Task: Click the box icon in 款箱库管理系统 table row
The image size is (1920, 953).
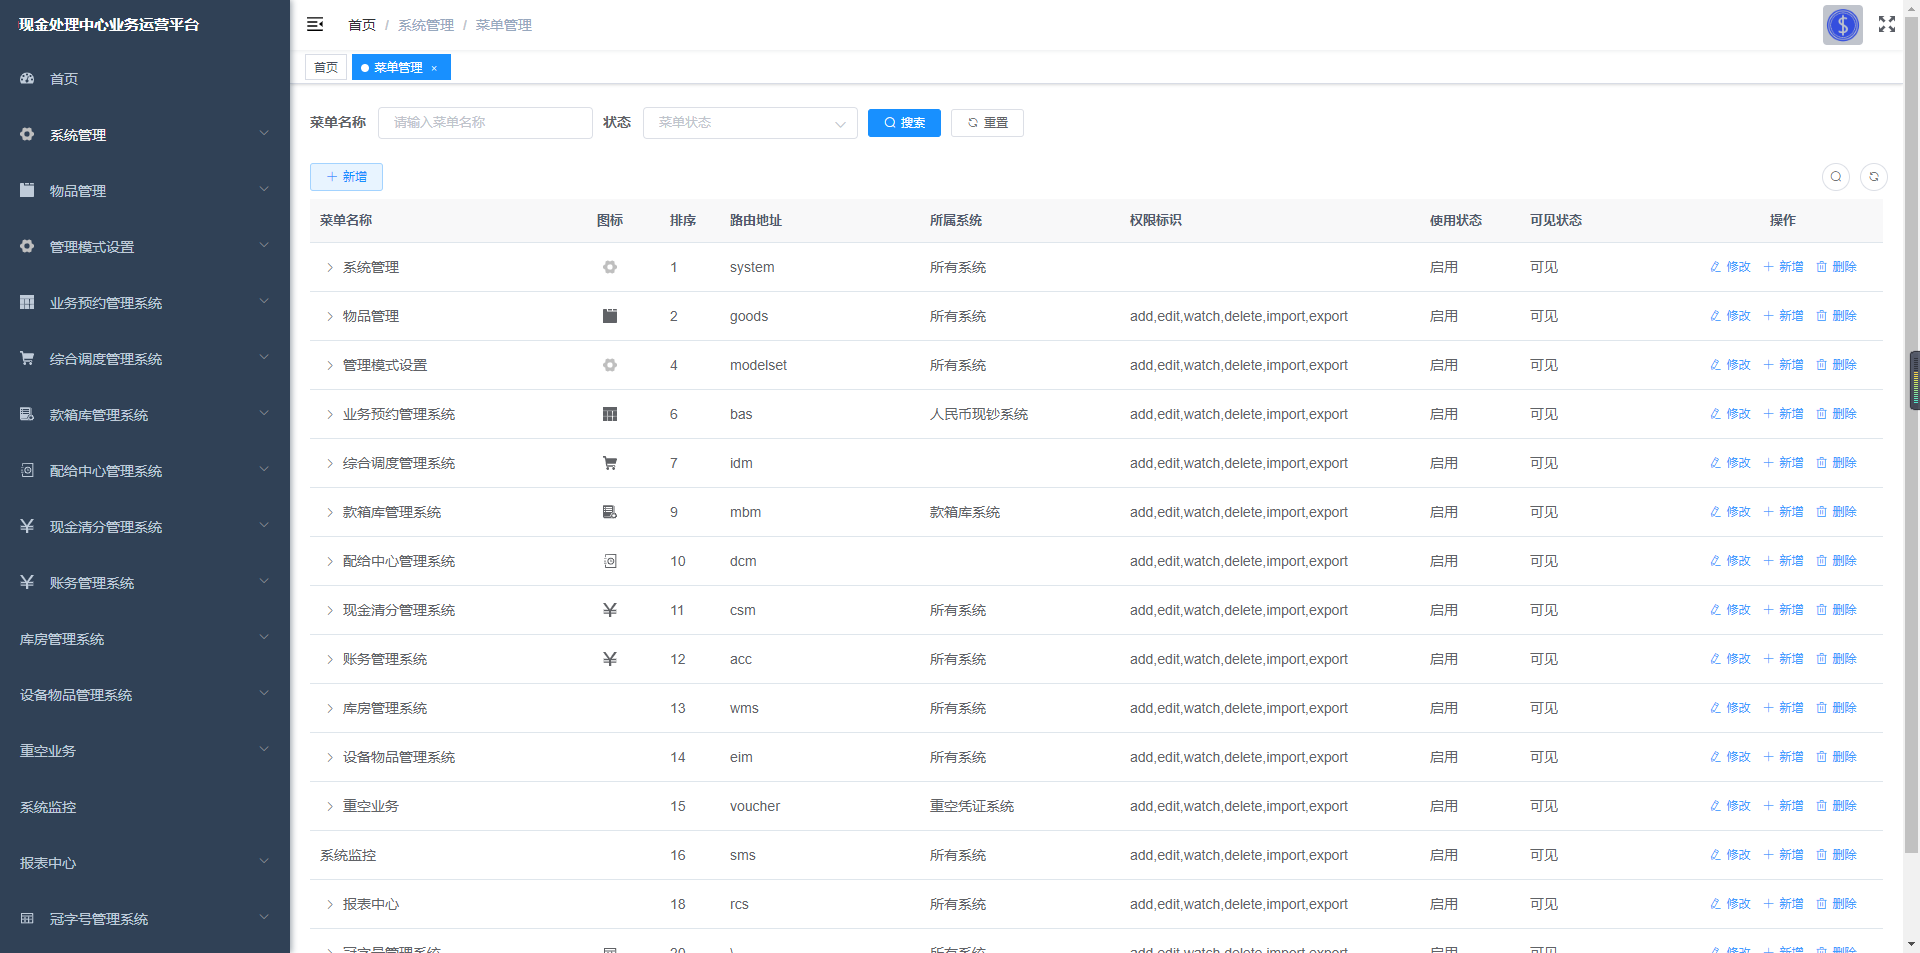Action: click(x=610, y=512)
